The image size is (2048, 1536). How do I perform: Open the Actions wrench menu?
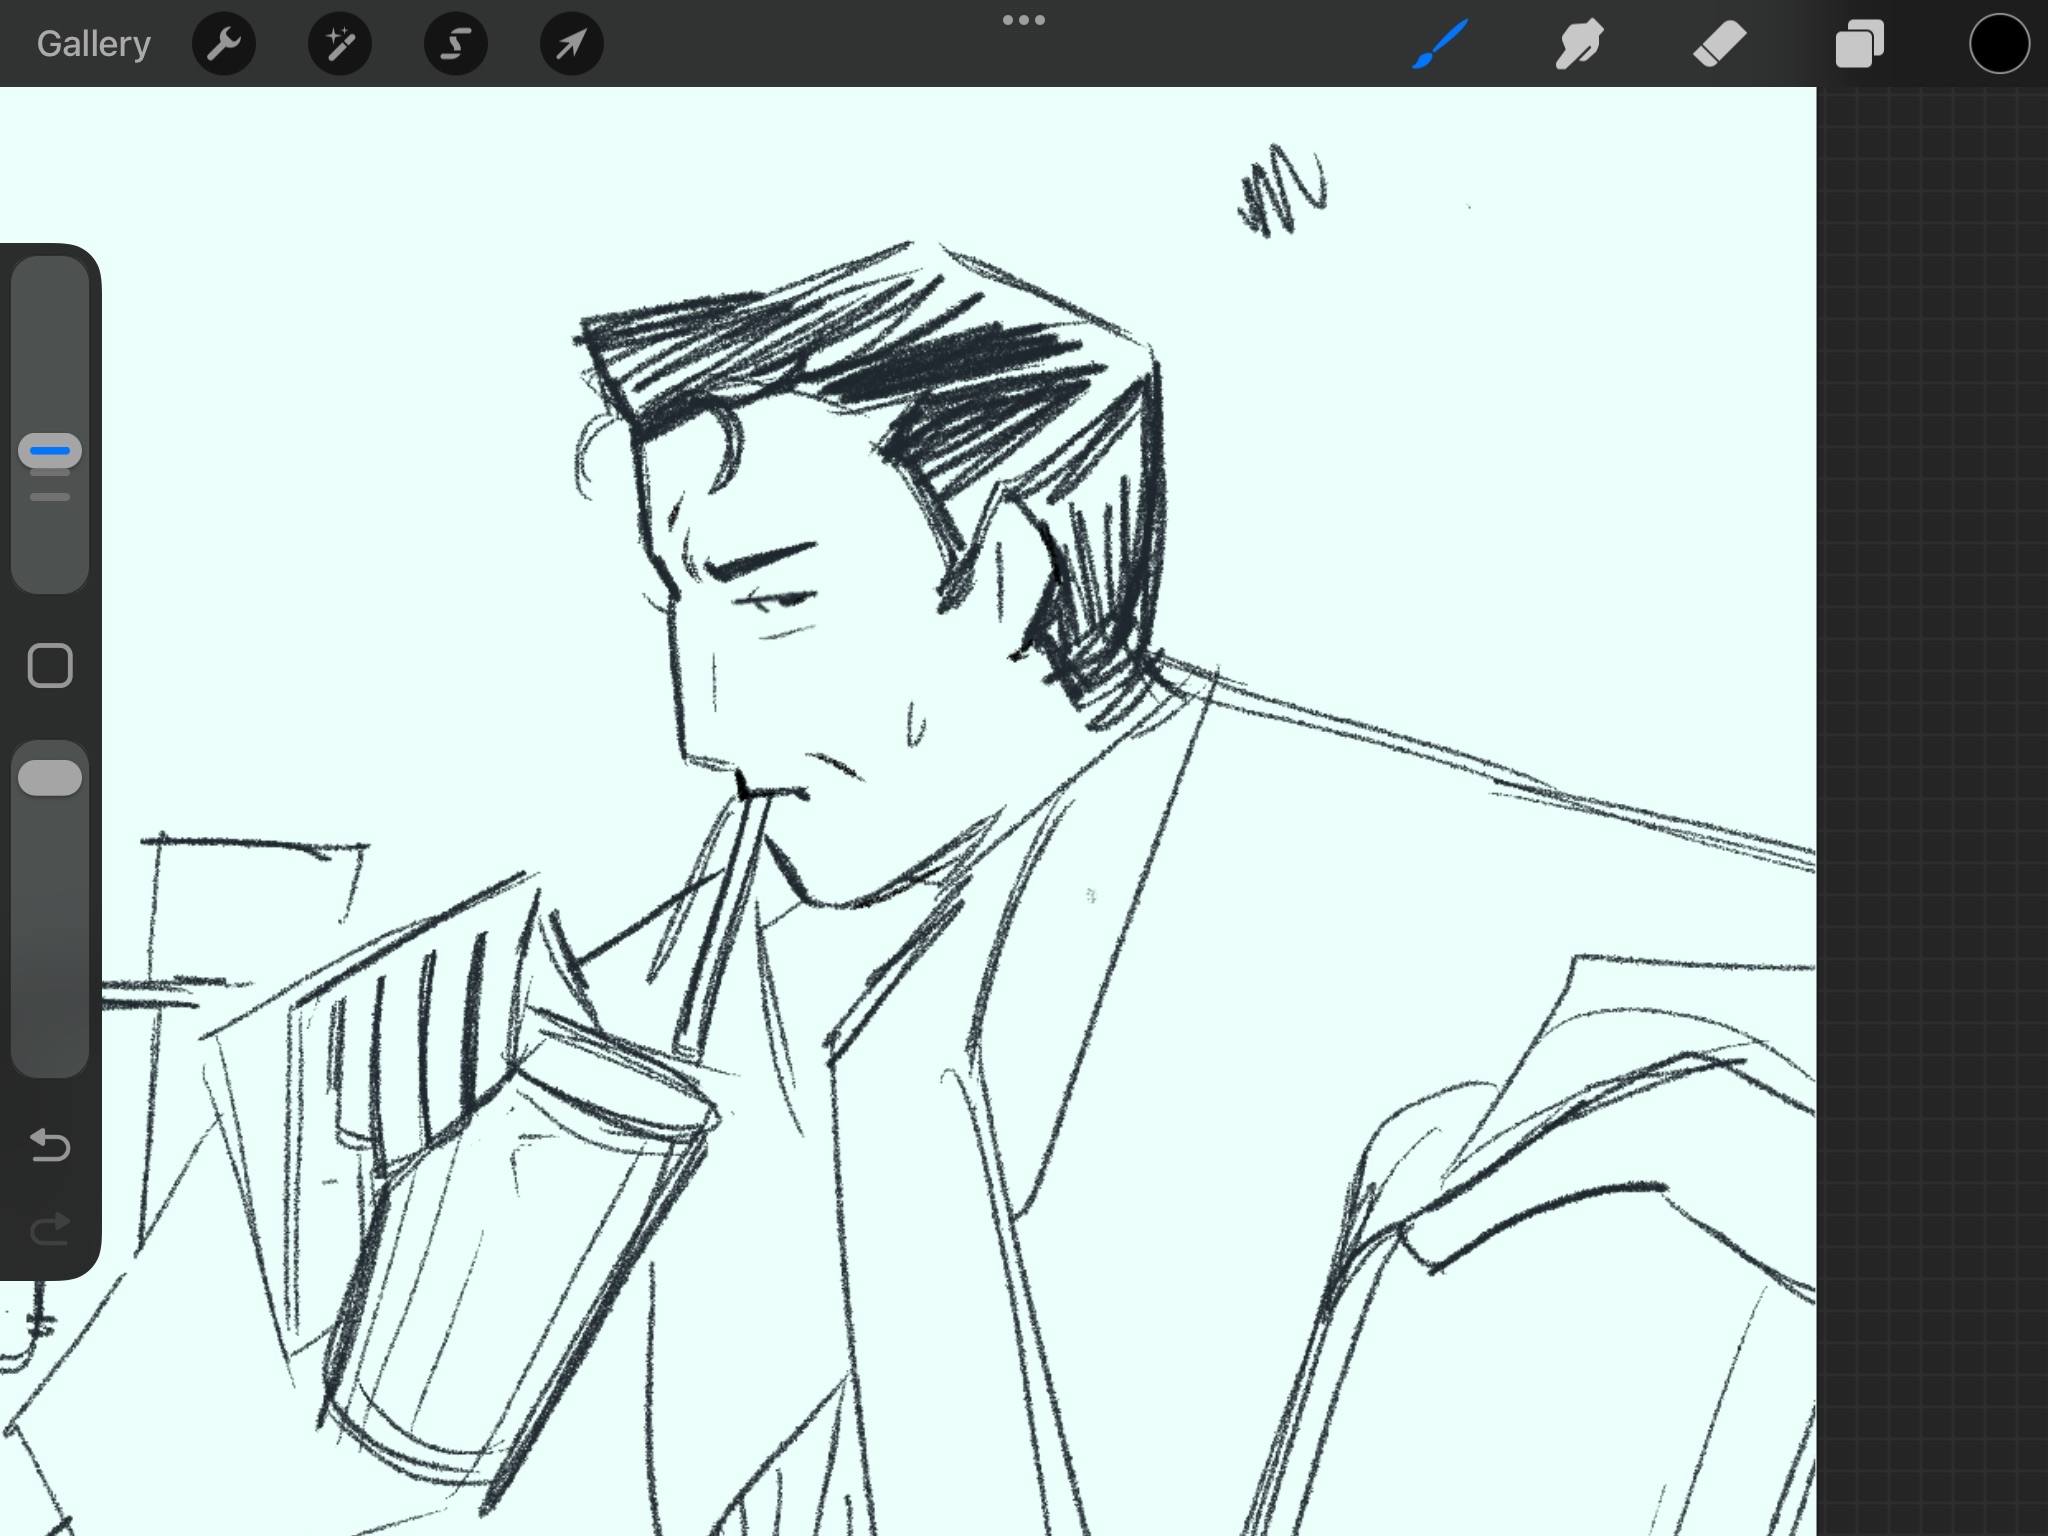(224, 44)
